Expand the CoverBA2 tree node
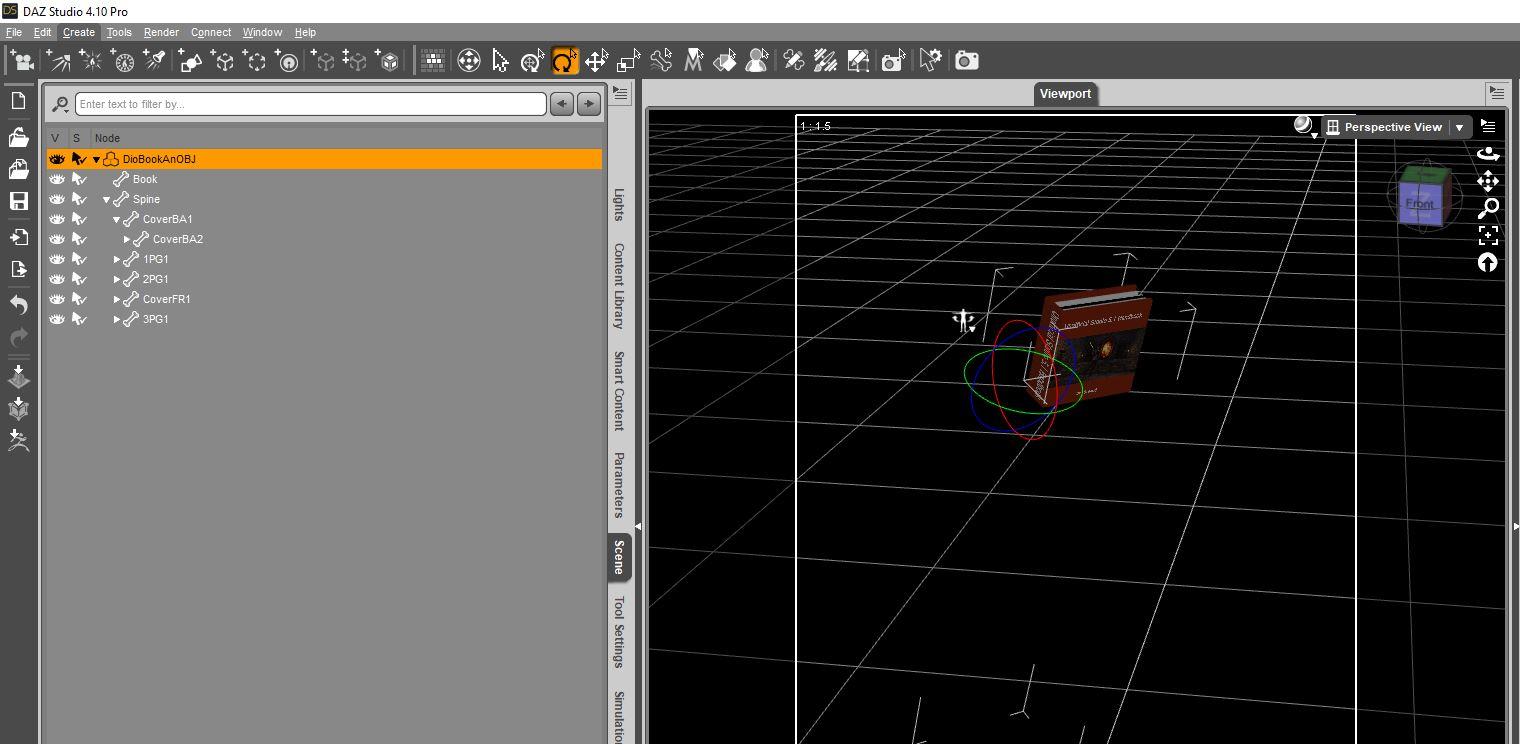Viewport: 1520px width, 744px height. coord(127,239)
